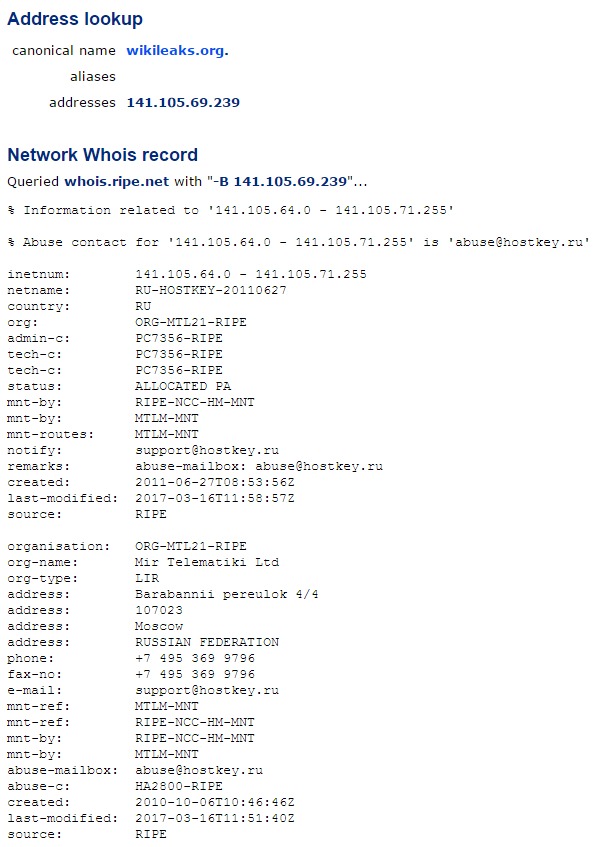
Task: Click the country value RU
Action: [143, 307]
